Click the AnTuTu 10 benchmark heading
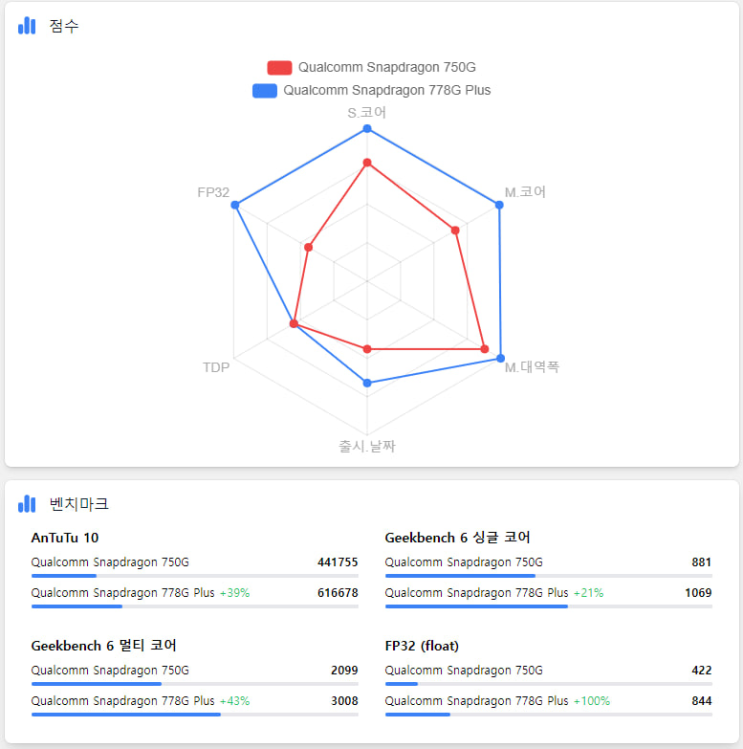 (65, 538)
